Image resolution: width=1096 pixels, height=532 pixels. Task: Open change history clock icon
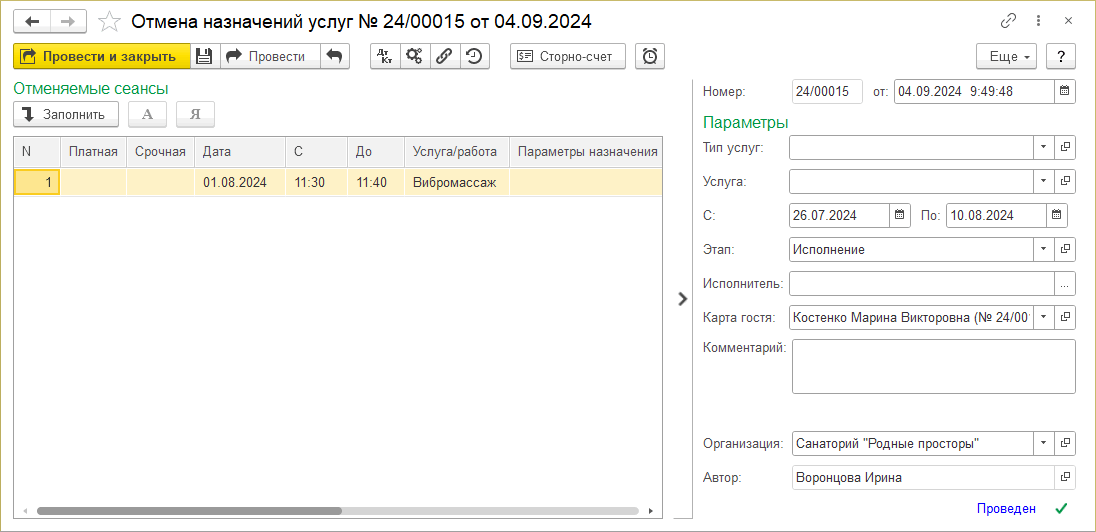(475, 57)
